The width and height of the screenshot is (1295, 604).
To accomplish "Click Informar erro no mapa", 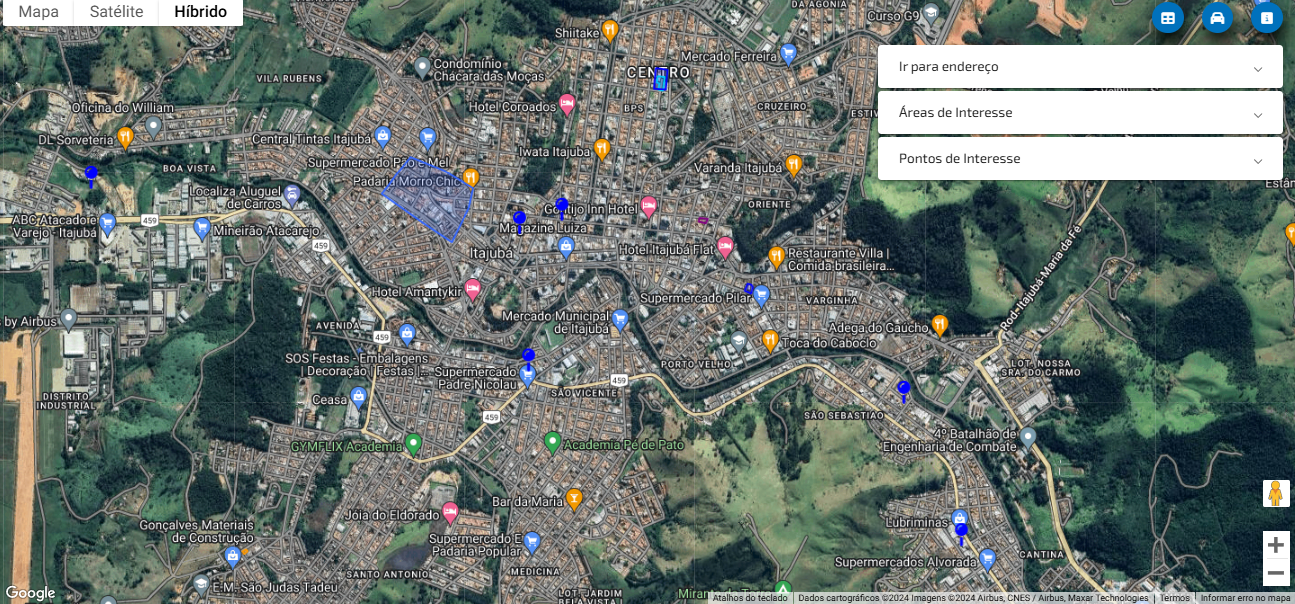I will point(1245,598).
